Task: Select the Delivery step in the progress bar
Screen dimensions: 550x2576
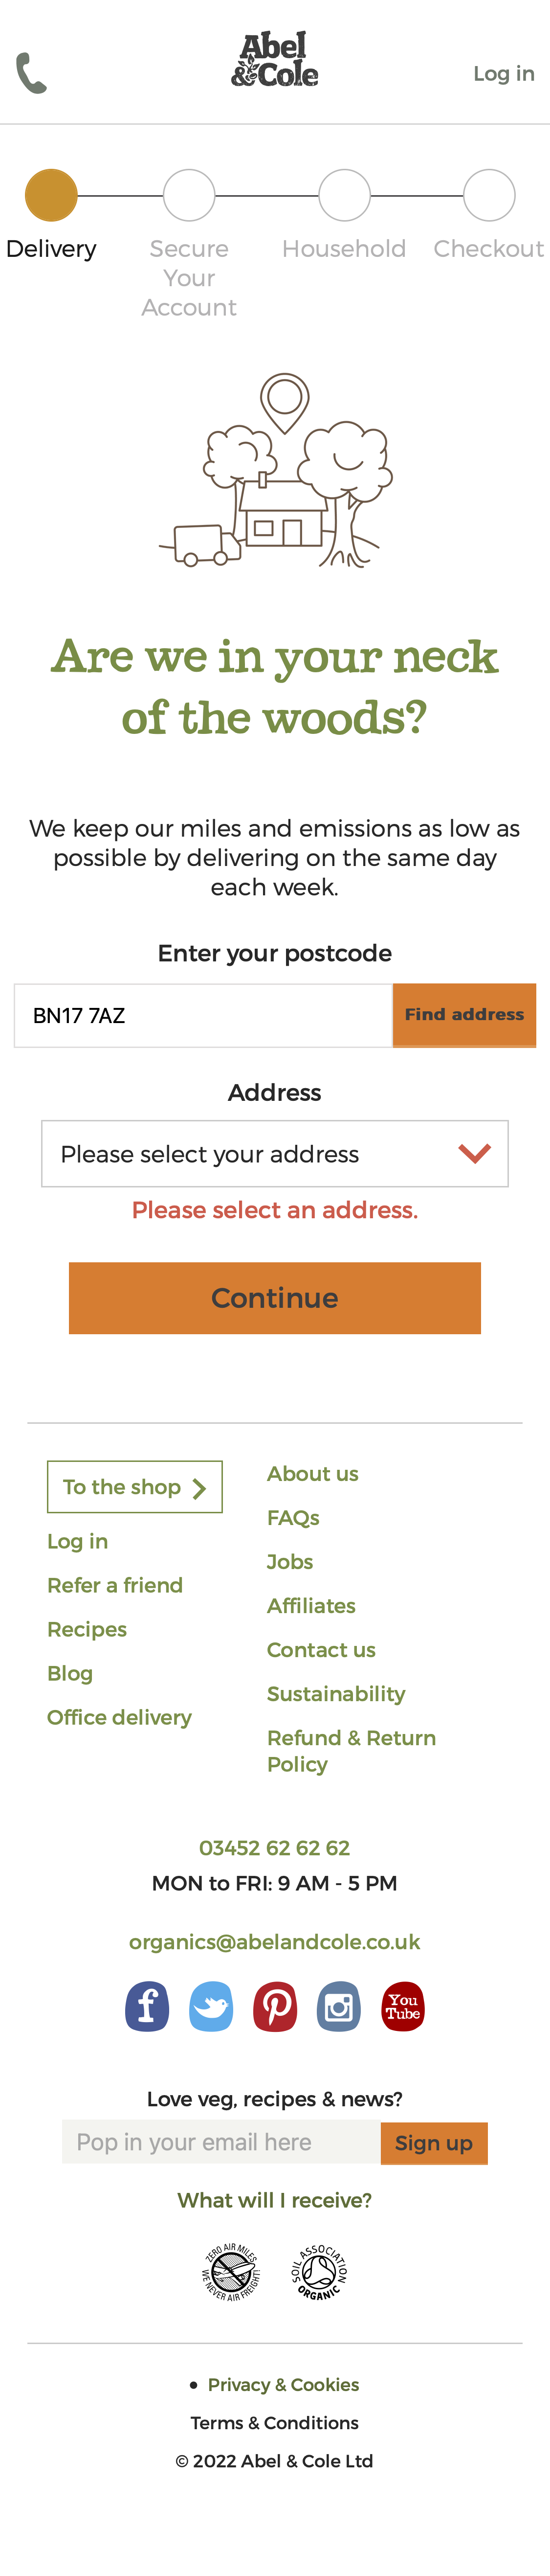Action: pyautogui.click(x=51, y=196)
